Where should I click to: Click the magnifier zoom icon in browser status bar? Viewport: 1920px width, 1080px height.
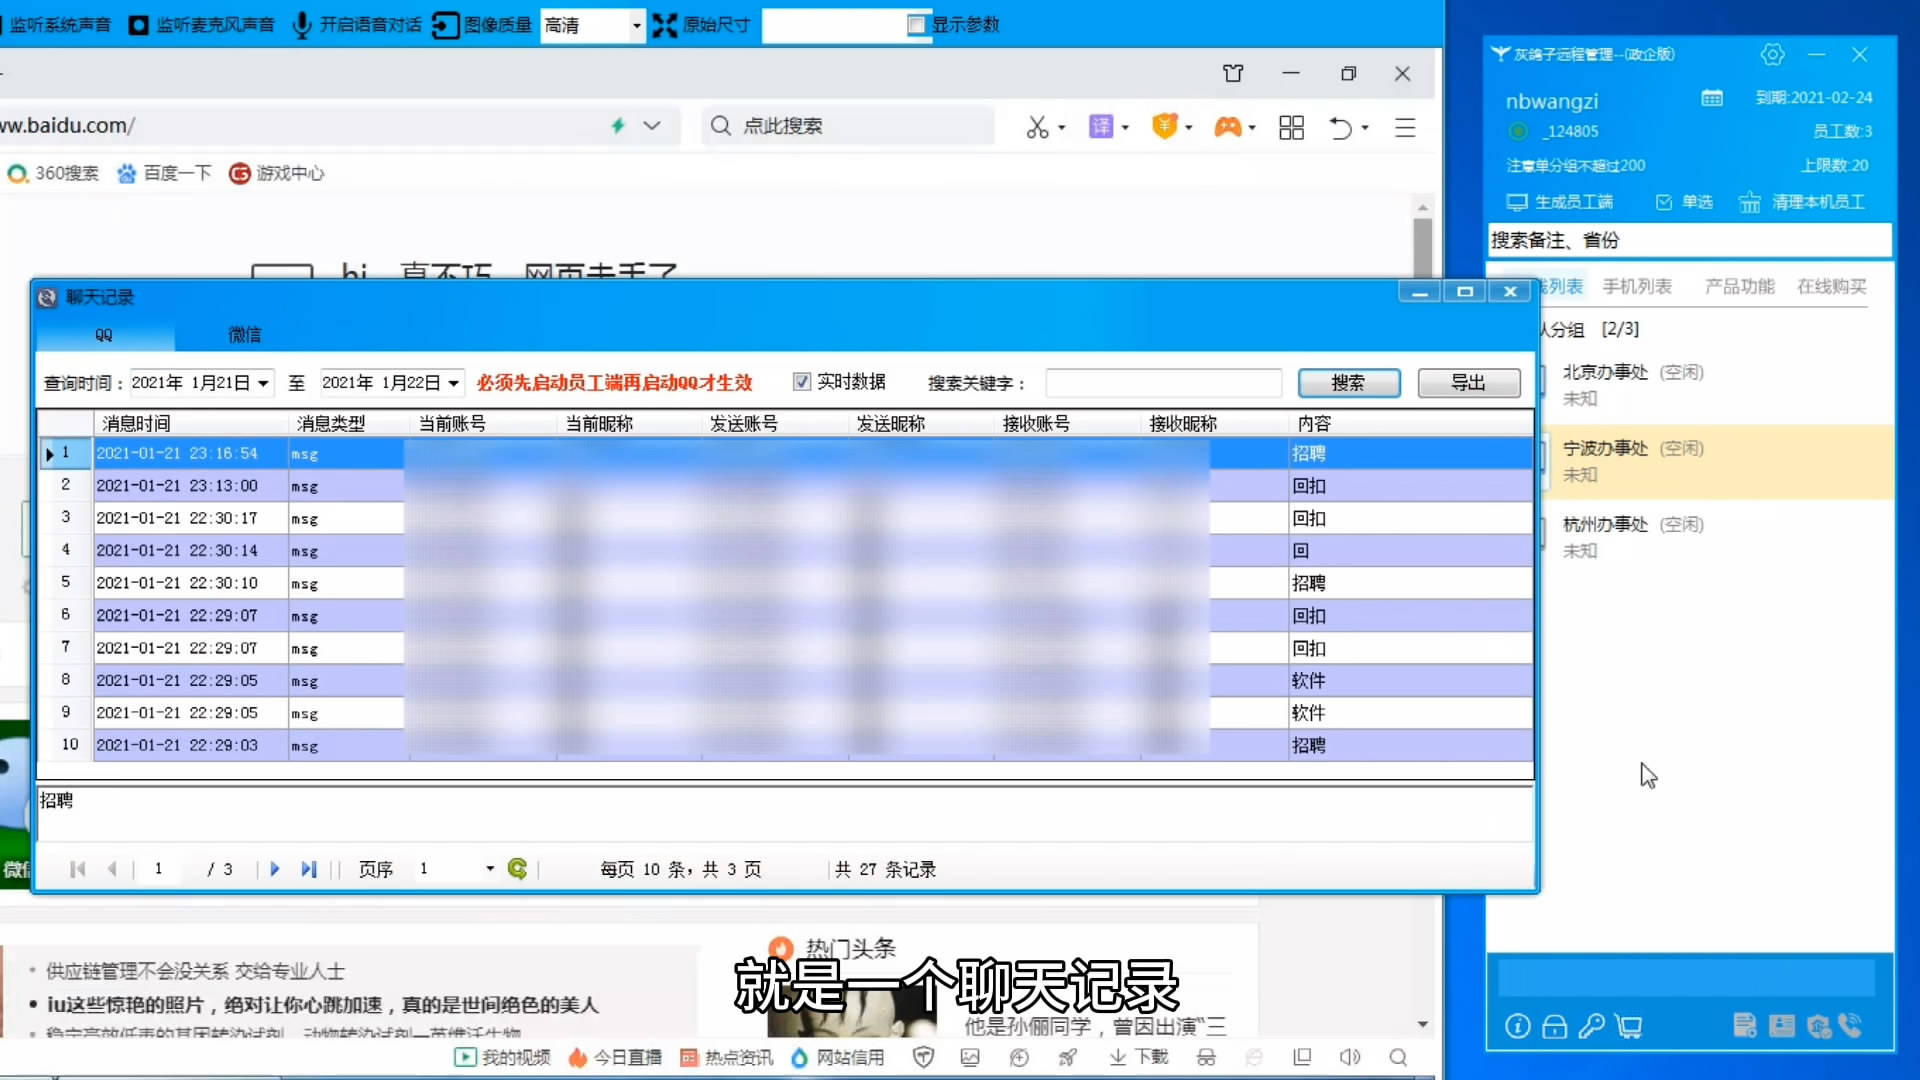pyautogui.click(x=1399, y=1057)
